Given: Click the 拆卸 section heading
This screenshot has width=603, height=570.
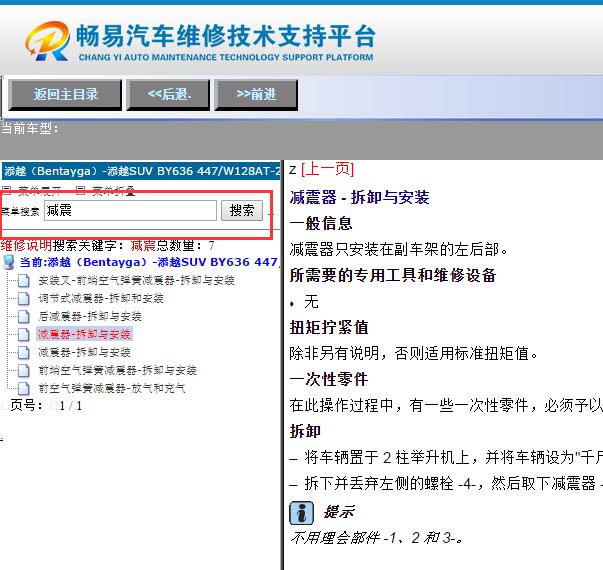Looking at the screenshot, I should pos(305,432).
